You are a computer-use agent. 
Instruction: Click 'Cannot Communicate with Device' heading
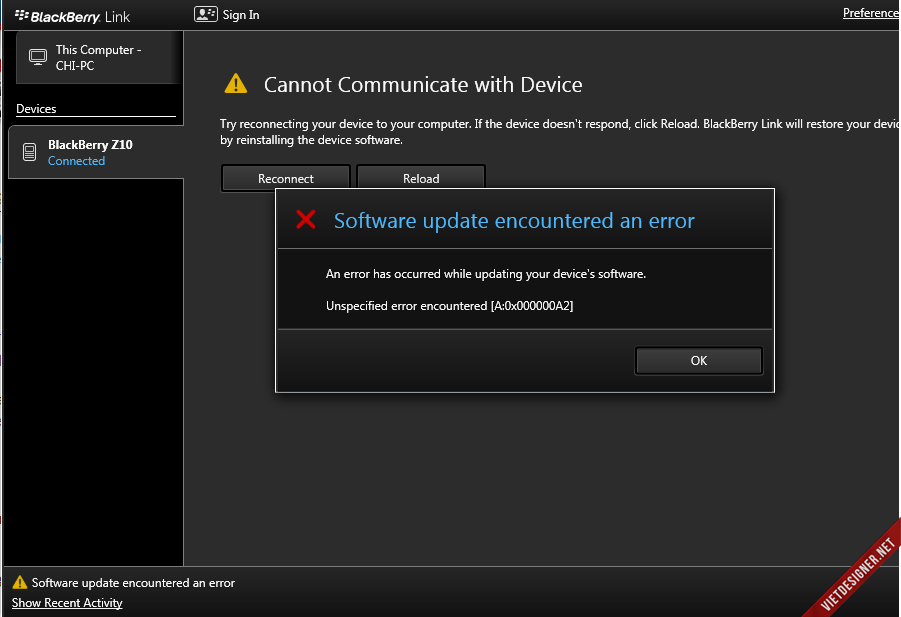coord(423,84)
